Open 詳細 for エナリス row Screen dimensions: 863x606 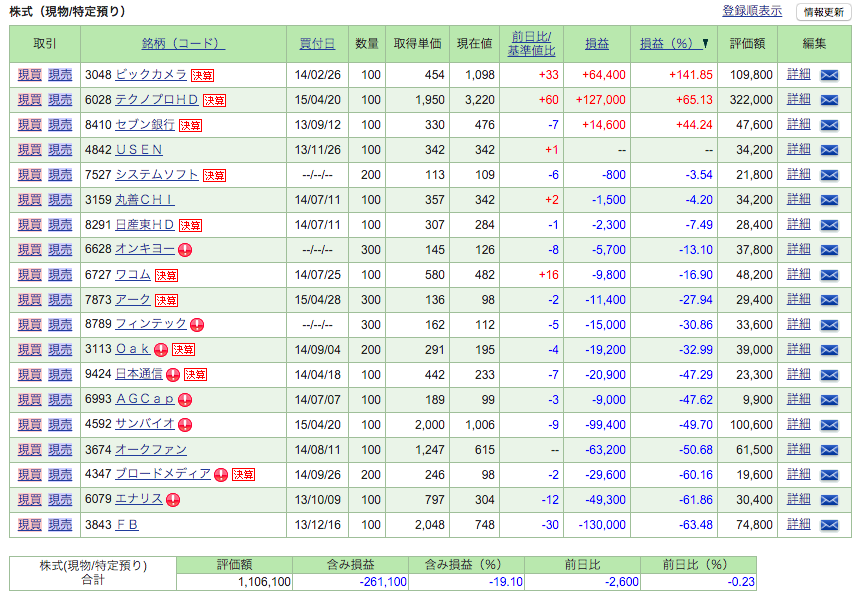click(x=799, y=499)
